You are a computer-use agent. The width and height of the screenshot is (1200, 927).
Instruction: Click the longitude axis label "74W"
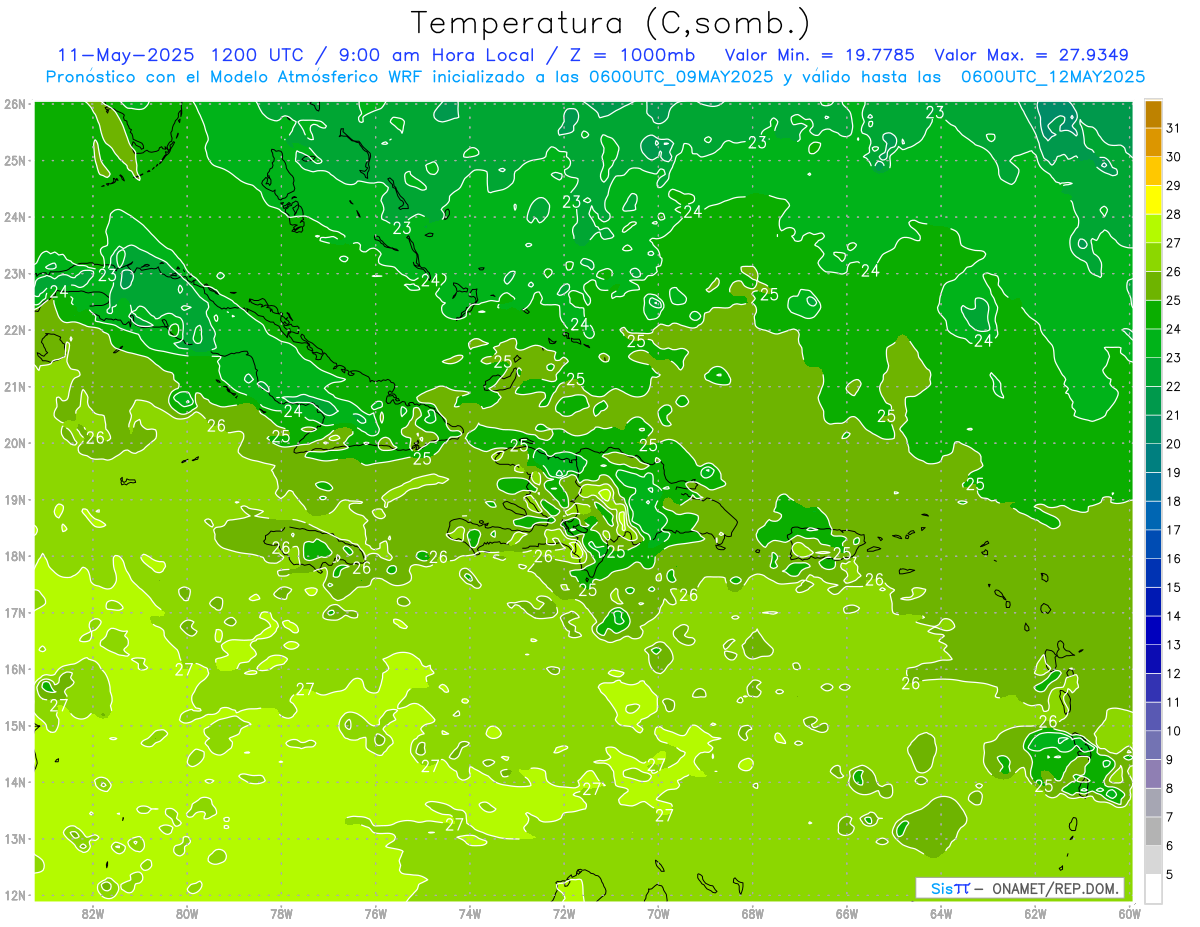[470, 913]
